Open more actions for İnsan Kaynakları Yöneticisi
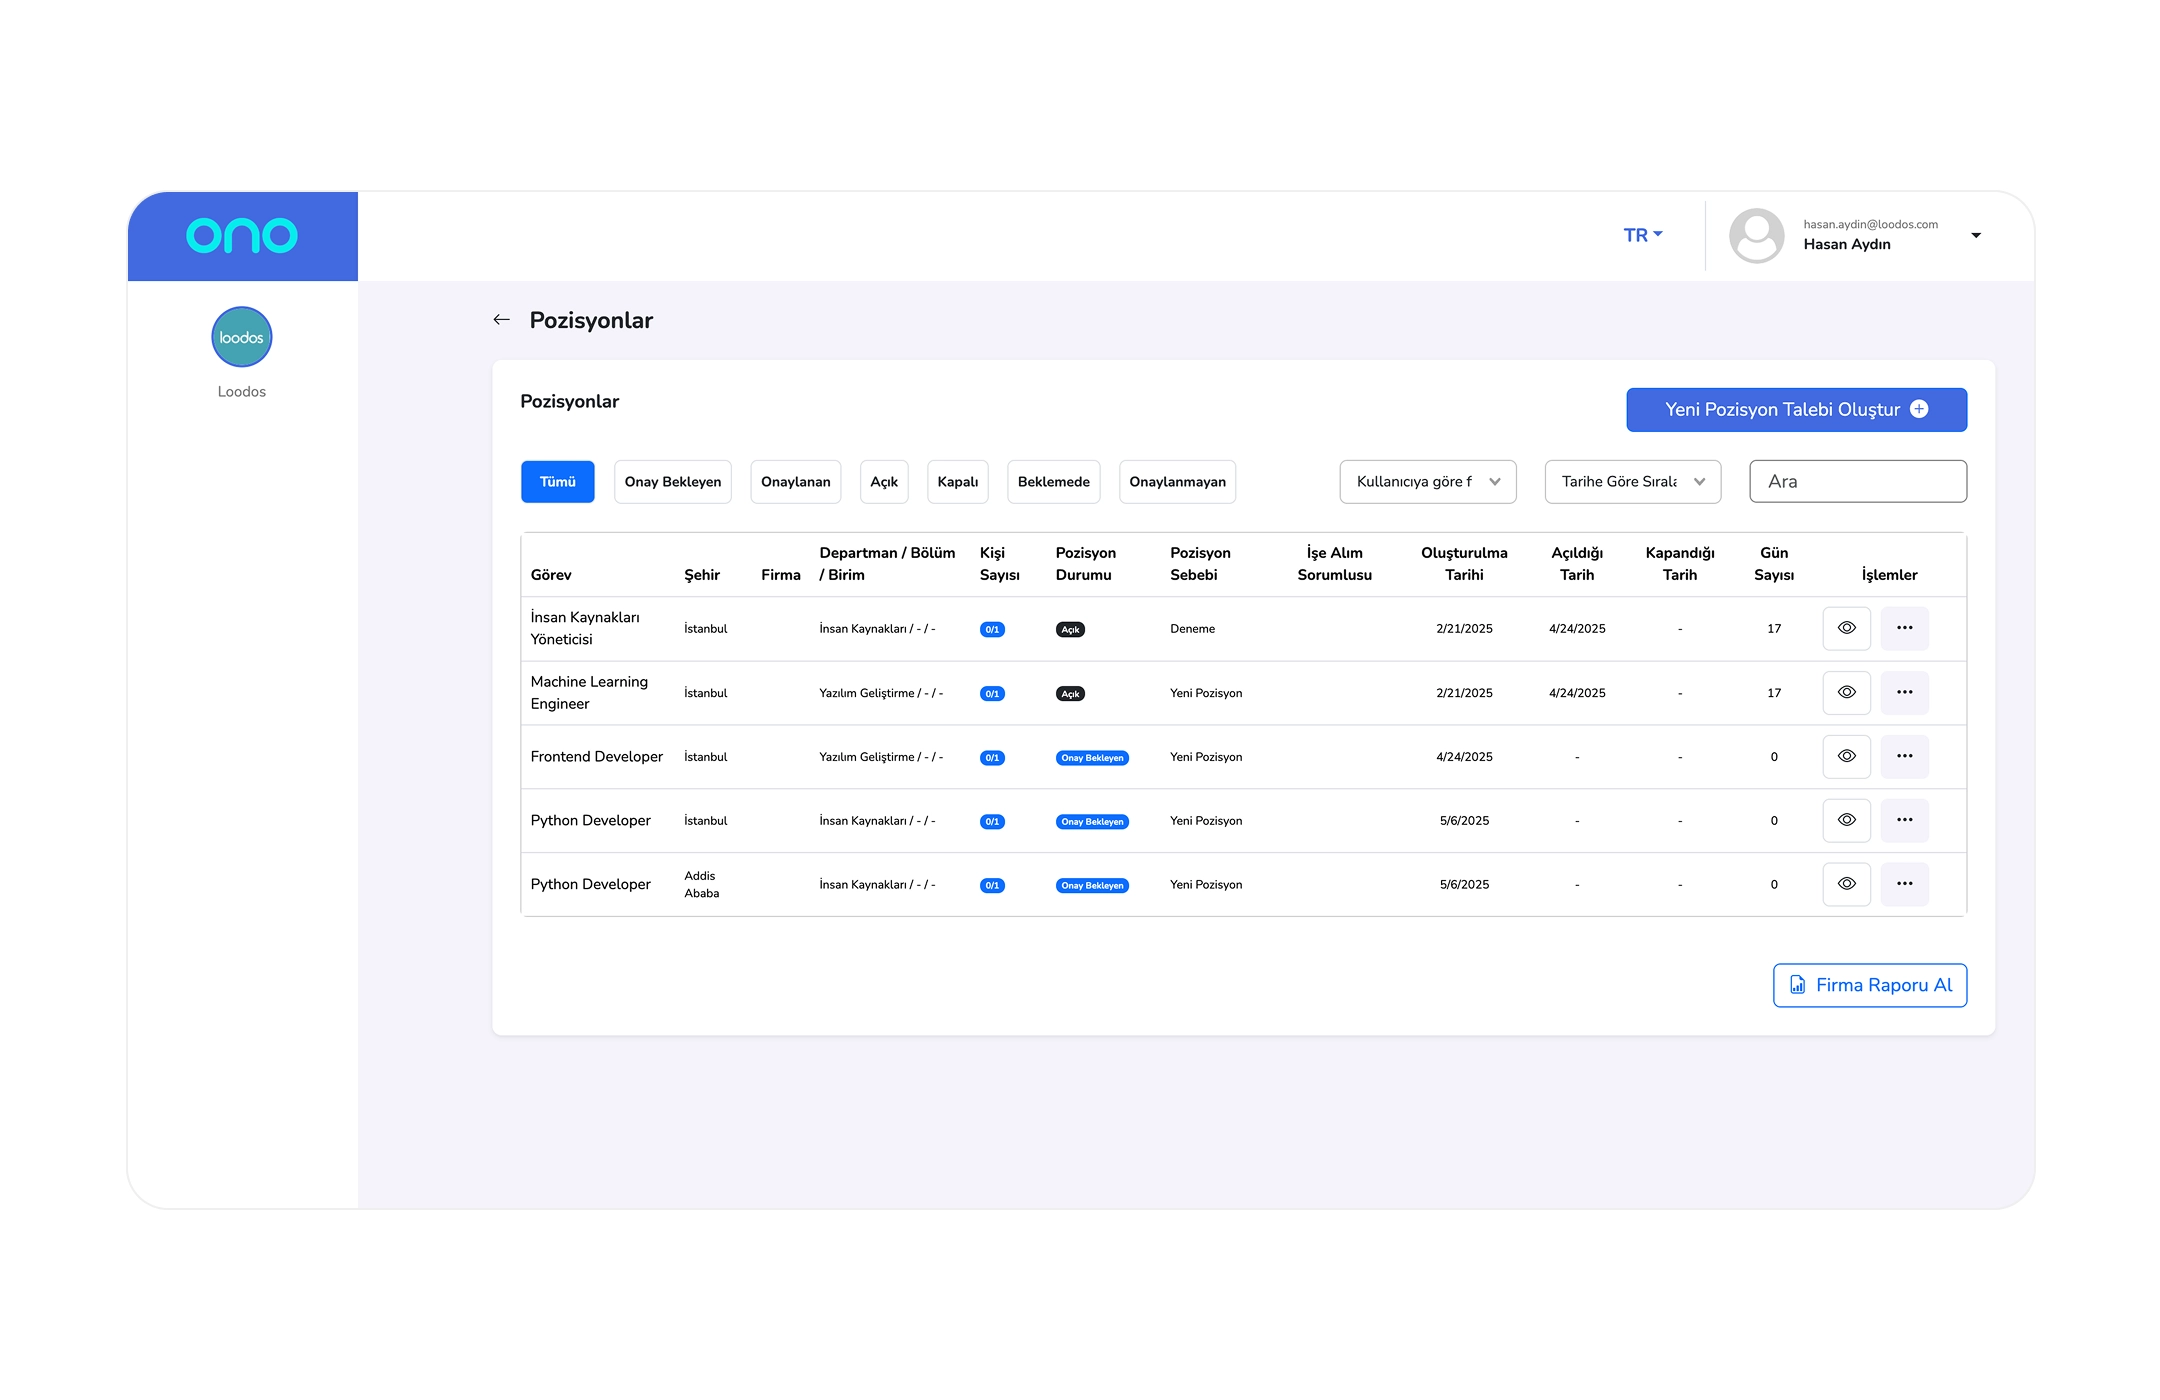Viewport: 2160px width, 1400px height. (1904, 628)
